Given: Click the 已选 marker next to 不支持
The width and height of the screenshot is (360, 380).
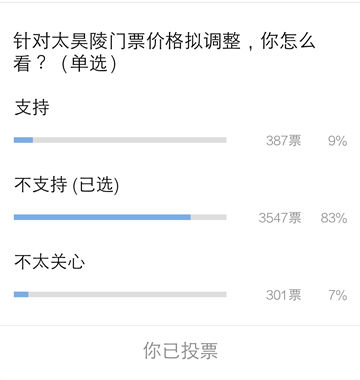Looking at the screenshot, I should 96,185.
